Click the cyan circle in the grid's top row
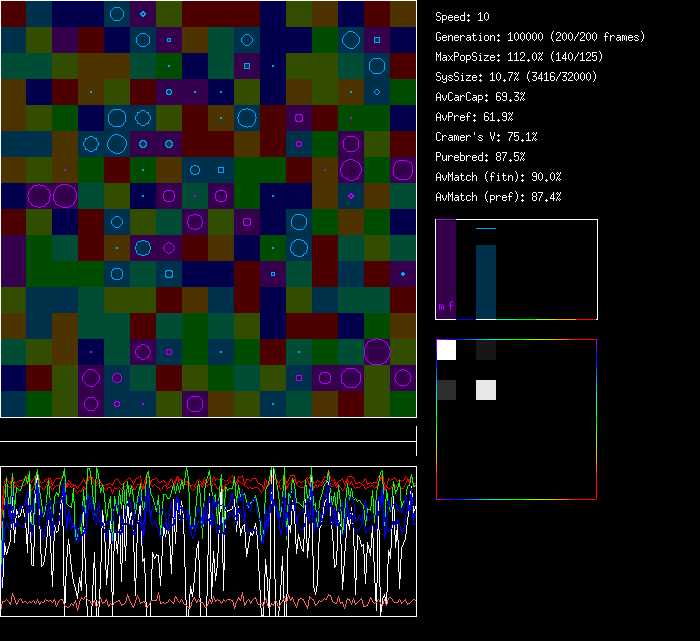Viewport: 700px width, 641px height. tap(117, 14)
